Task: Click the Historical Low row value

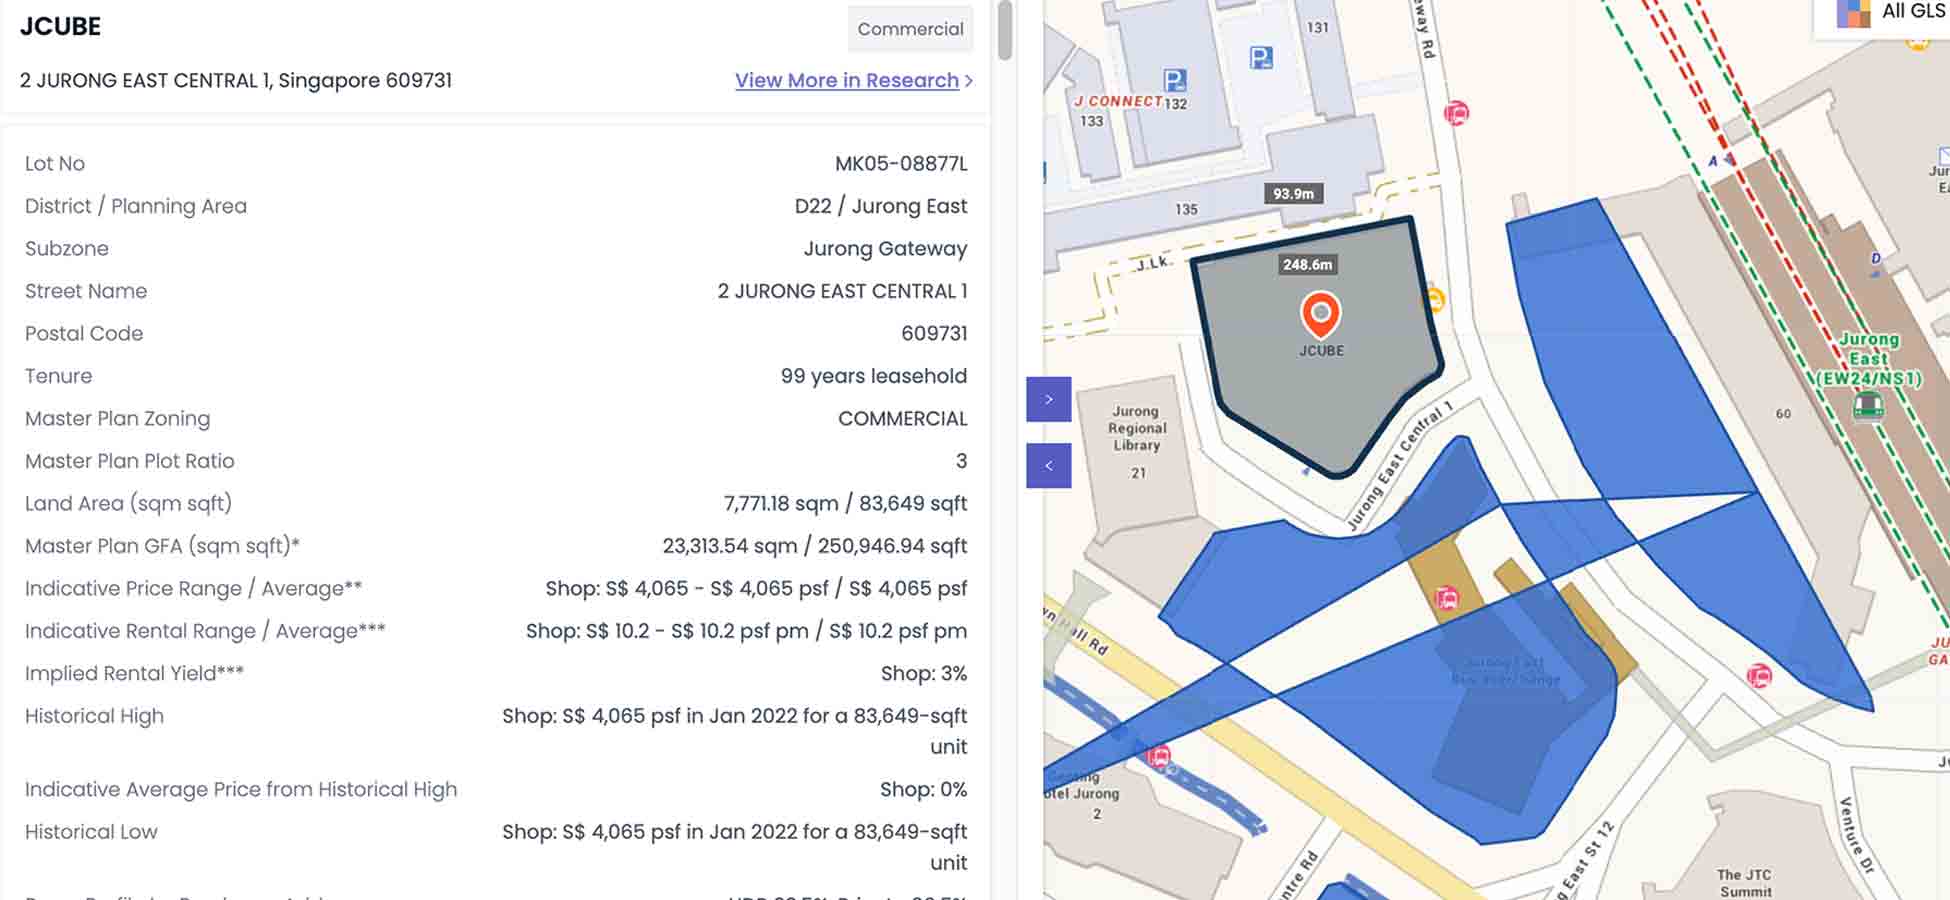Action: [x=734, y=847]
